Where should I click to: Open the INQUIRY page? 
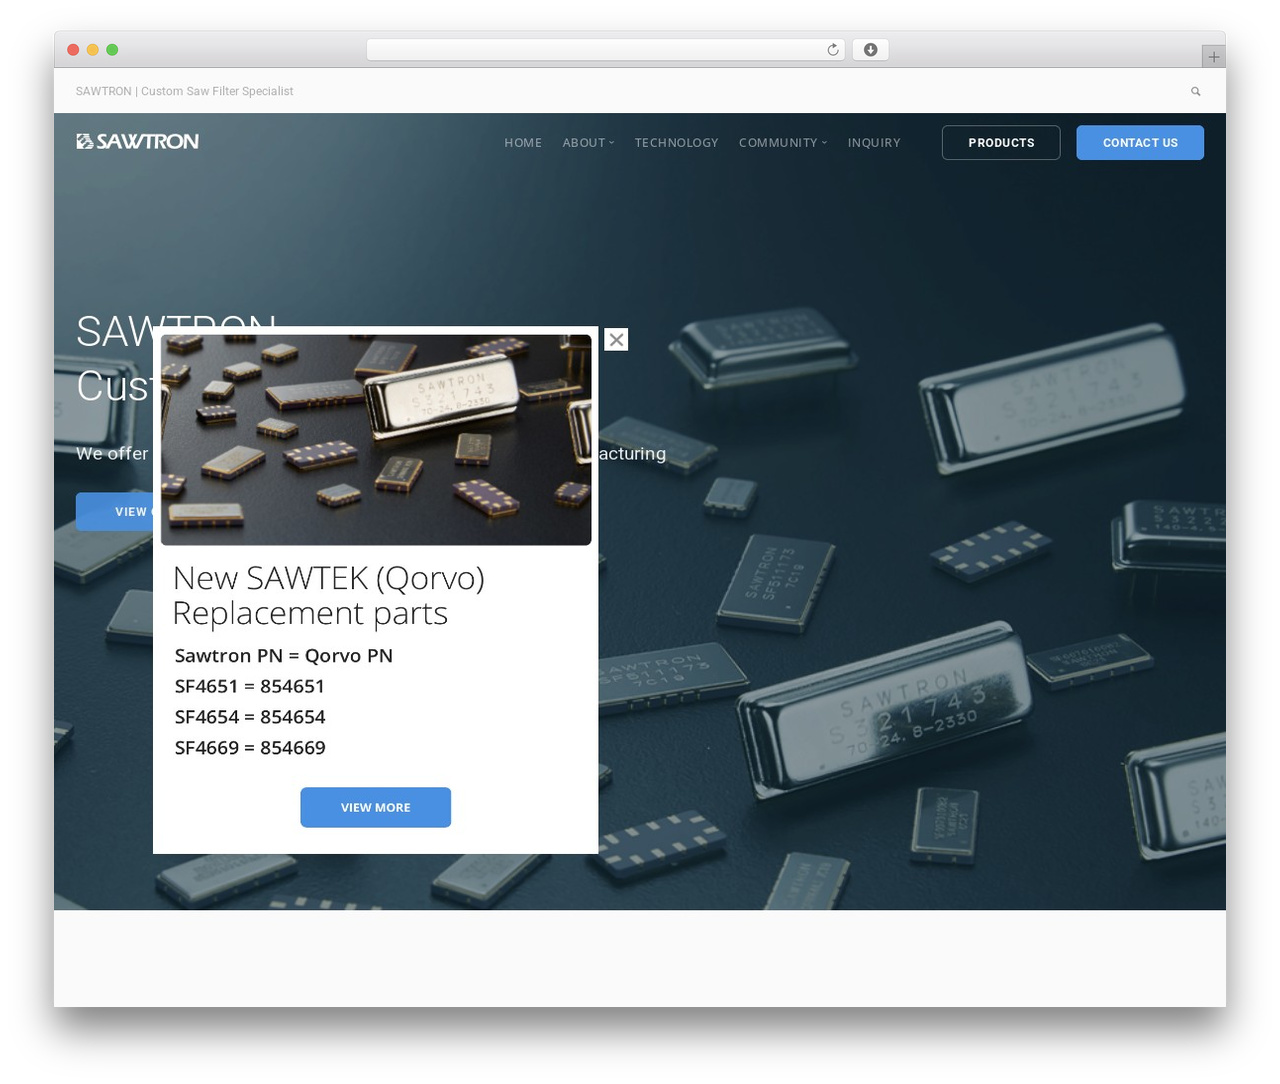pos(874,143)
